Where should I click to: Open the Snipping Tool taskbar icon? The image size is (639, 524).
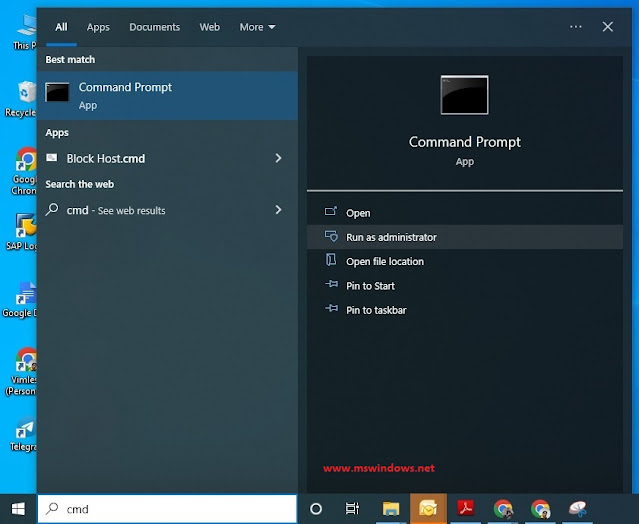[x=578, y=509]
